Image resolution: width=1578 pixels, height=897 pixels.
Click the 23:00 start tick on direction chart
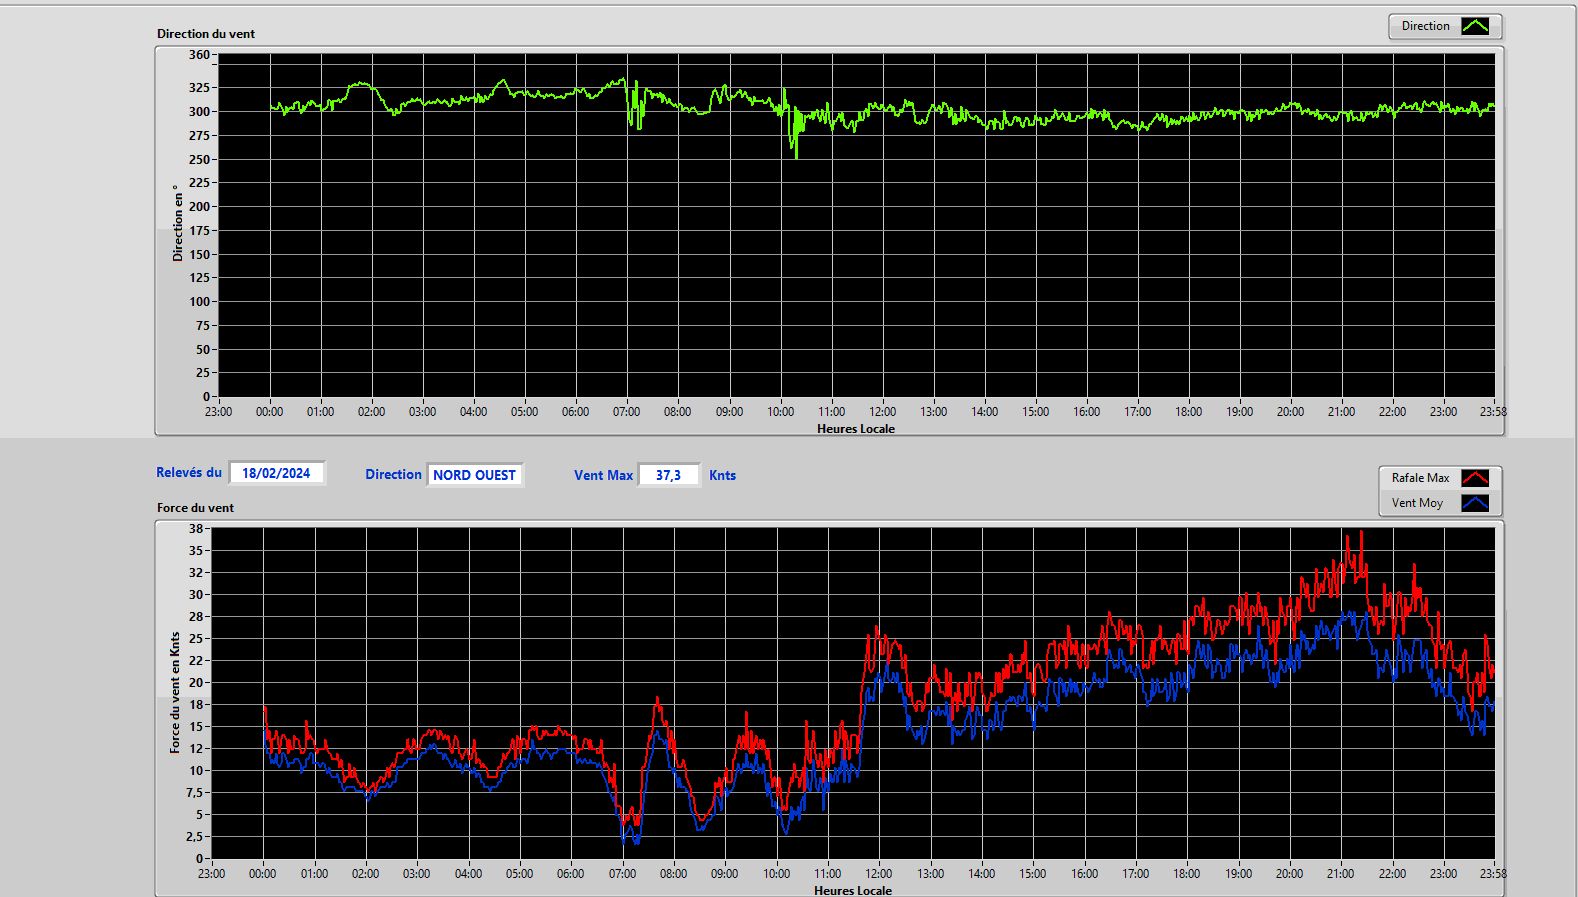(219, 412)
